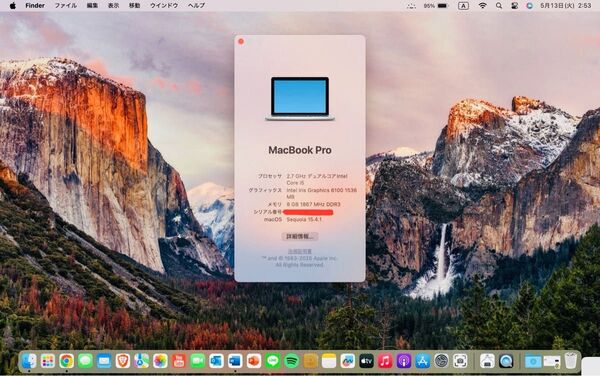Launch Spotify from the Dock
This screenshot has width=600, height=376.
pos(292,361)
